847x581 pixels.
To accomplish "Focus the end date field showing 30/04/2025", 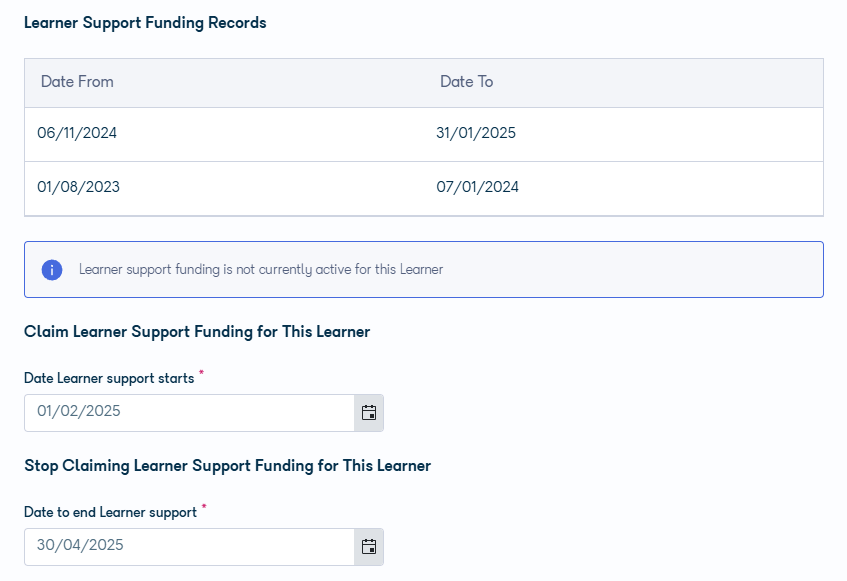I will coord(190,547).
